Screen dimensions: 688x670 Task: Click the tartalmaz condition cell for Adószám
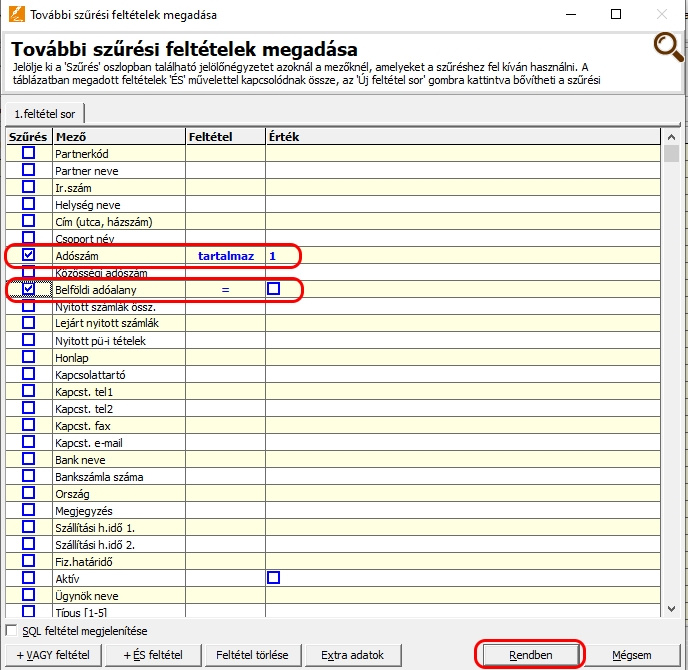coord(225,256)
